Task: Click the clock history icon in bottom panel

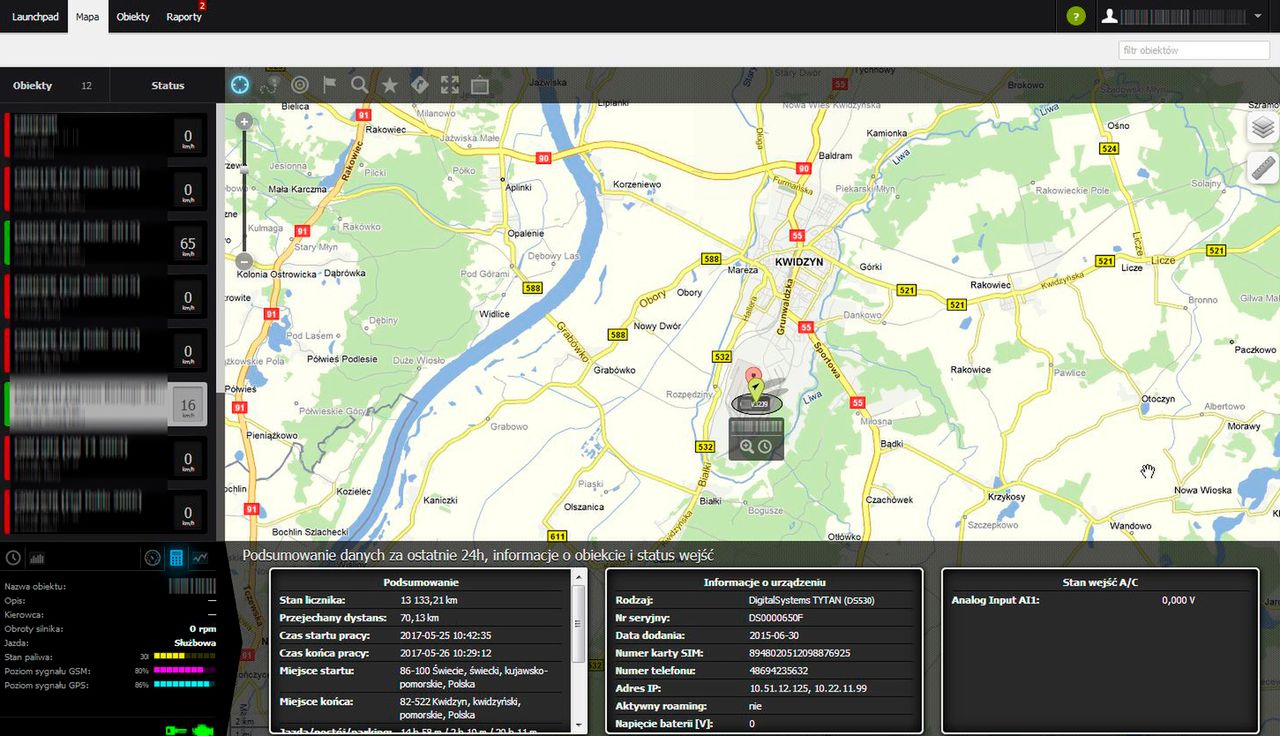Action: click(14, 558)
